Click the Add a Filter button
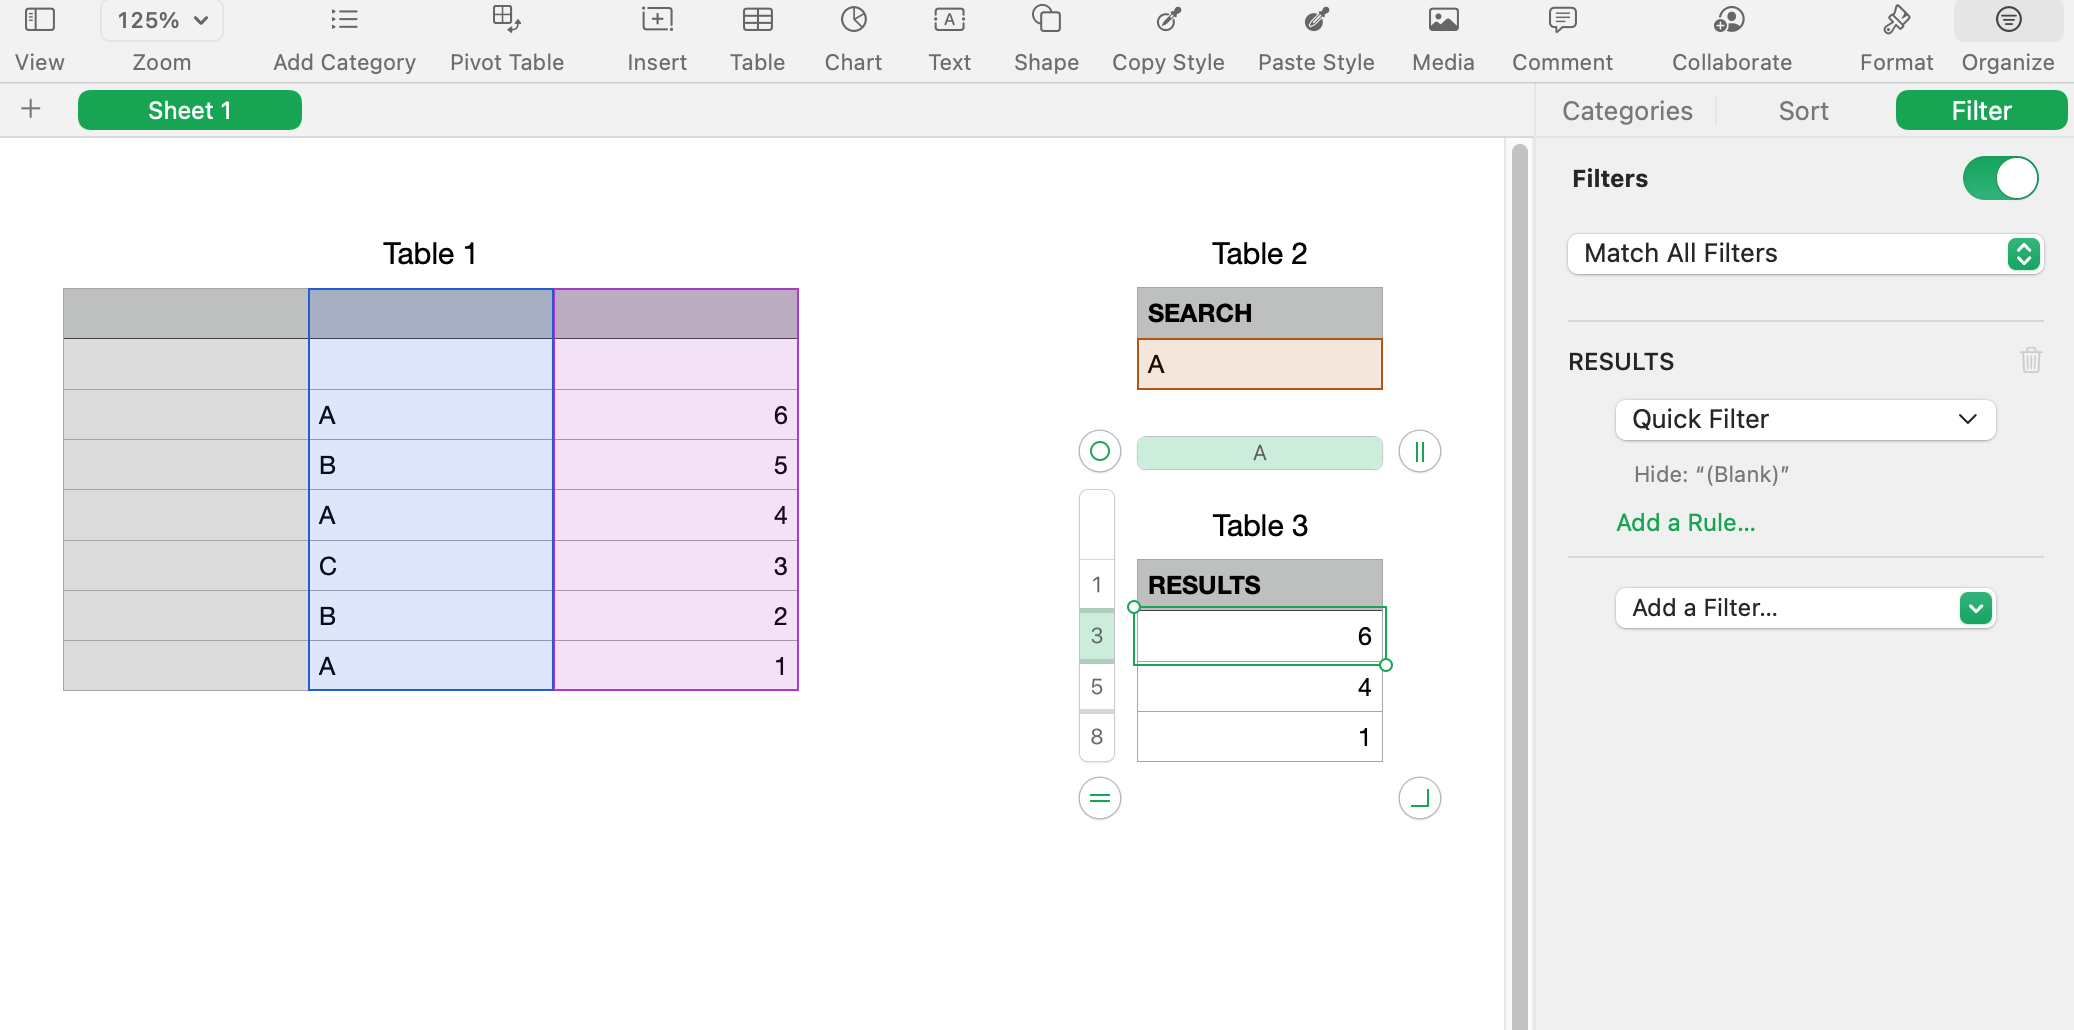Viewport: 2074px width, 1030px height. pyautogui.click(x=1803, y=608)
